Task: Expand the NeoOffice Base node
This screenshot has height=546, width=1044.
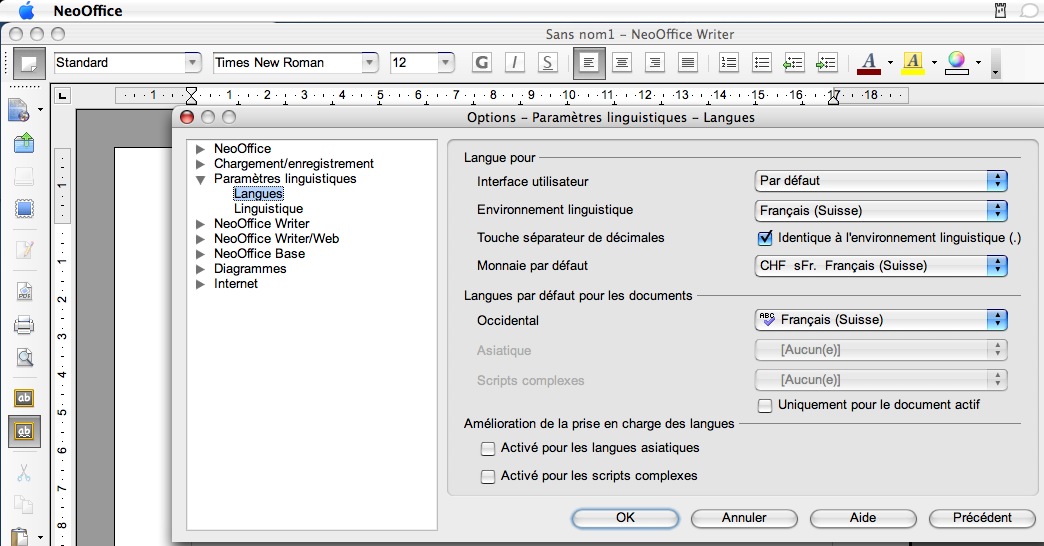Action: [200, 254]
